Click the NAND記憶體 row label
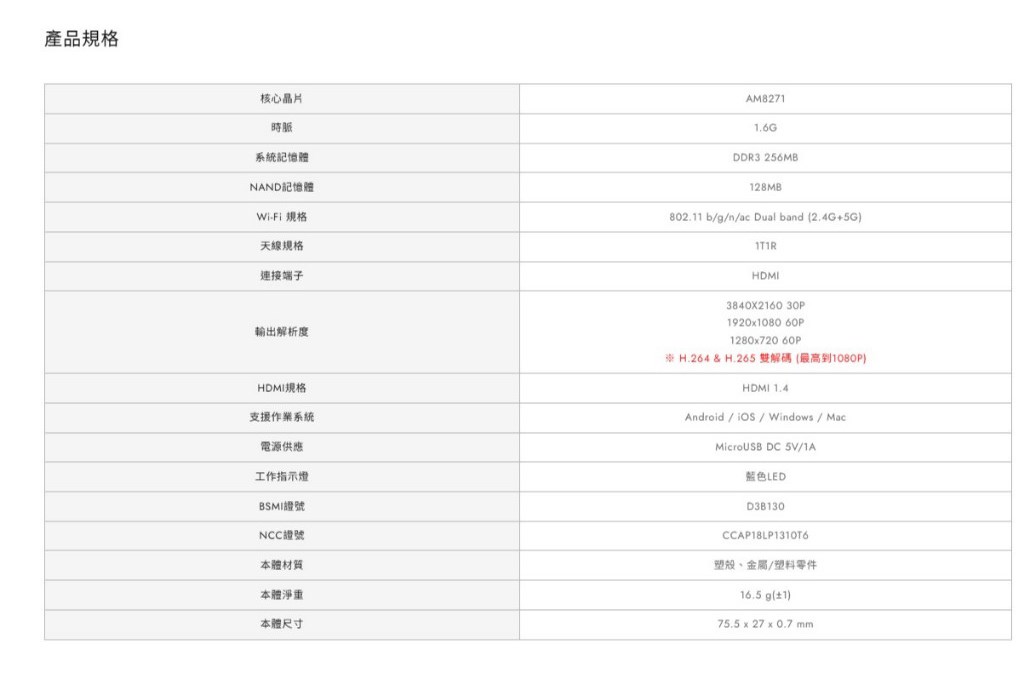 pyautogui.click(x=281, y=187)
